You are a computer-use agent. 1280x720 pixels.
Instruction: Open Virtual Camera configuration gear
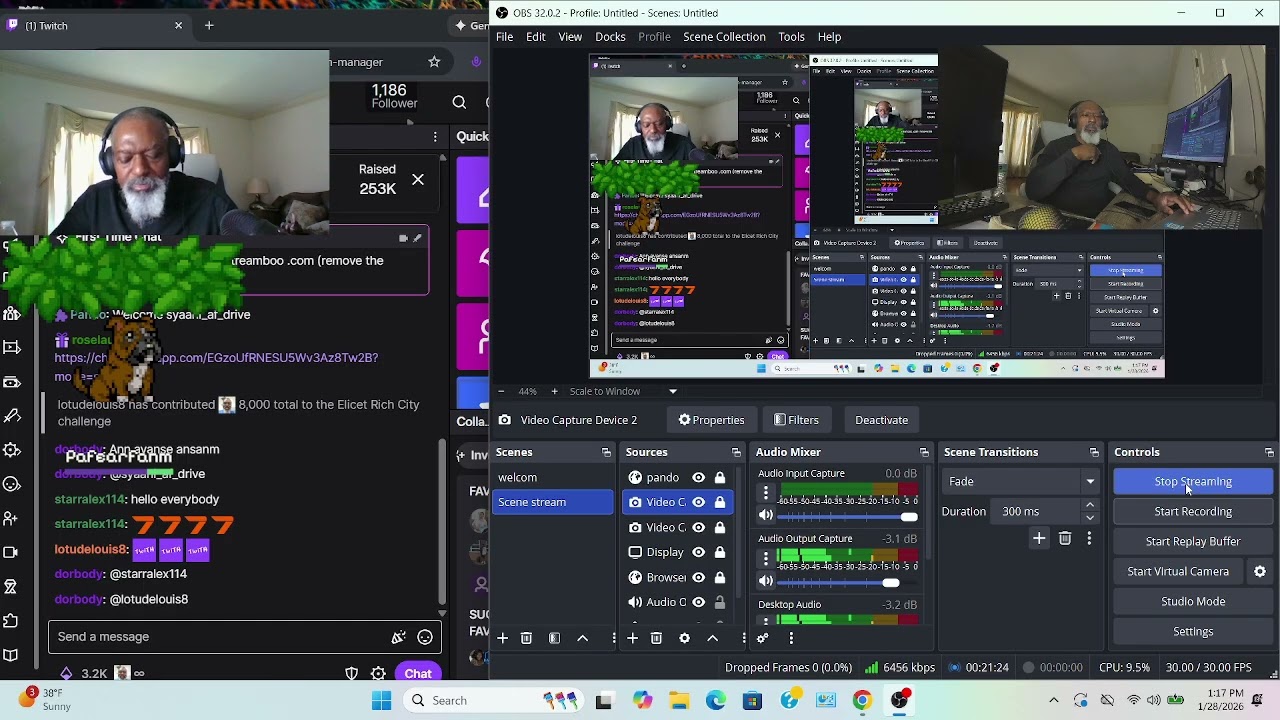(x=1260, y=571)
